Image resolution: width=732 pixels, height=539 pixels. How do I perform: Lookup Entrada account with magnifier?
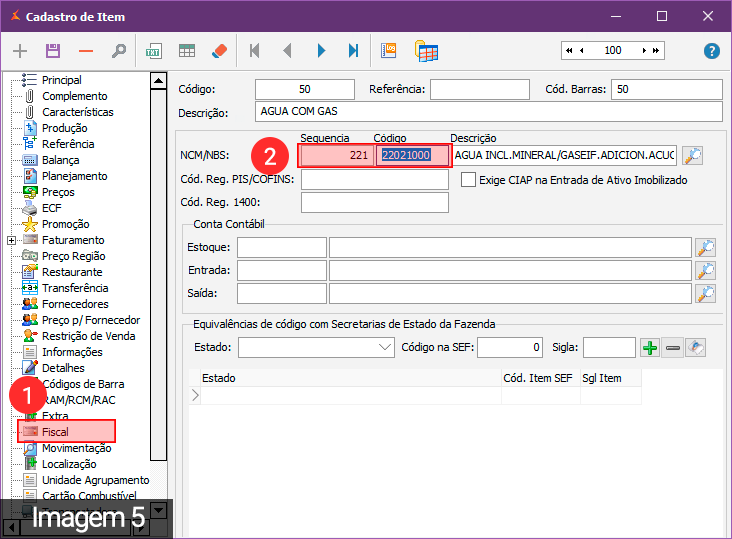click(x=705, y=270)
